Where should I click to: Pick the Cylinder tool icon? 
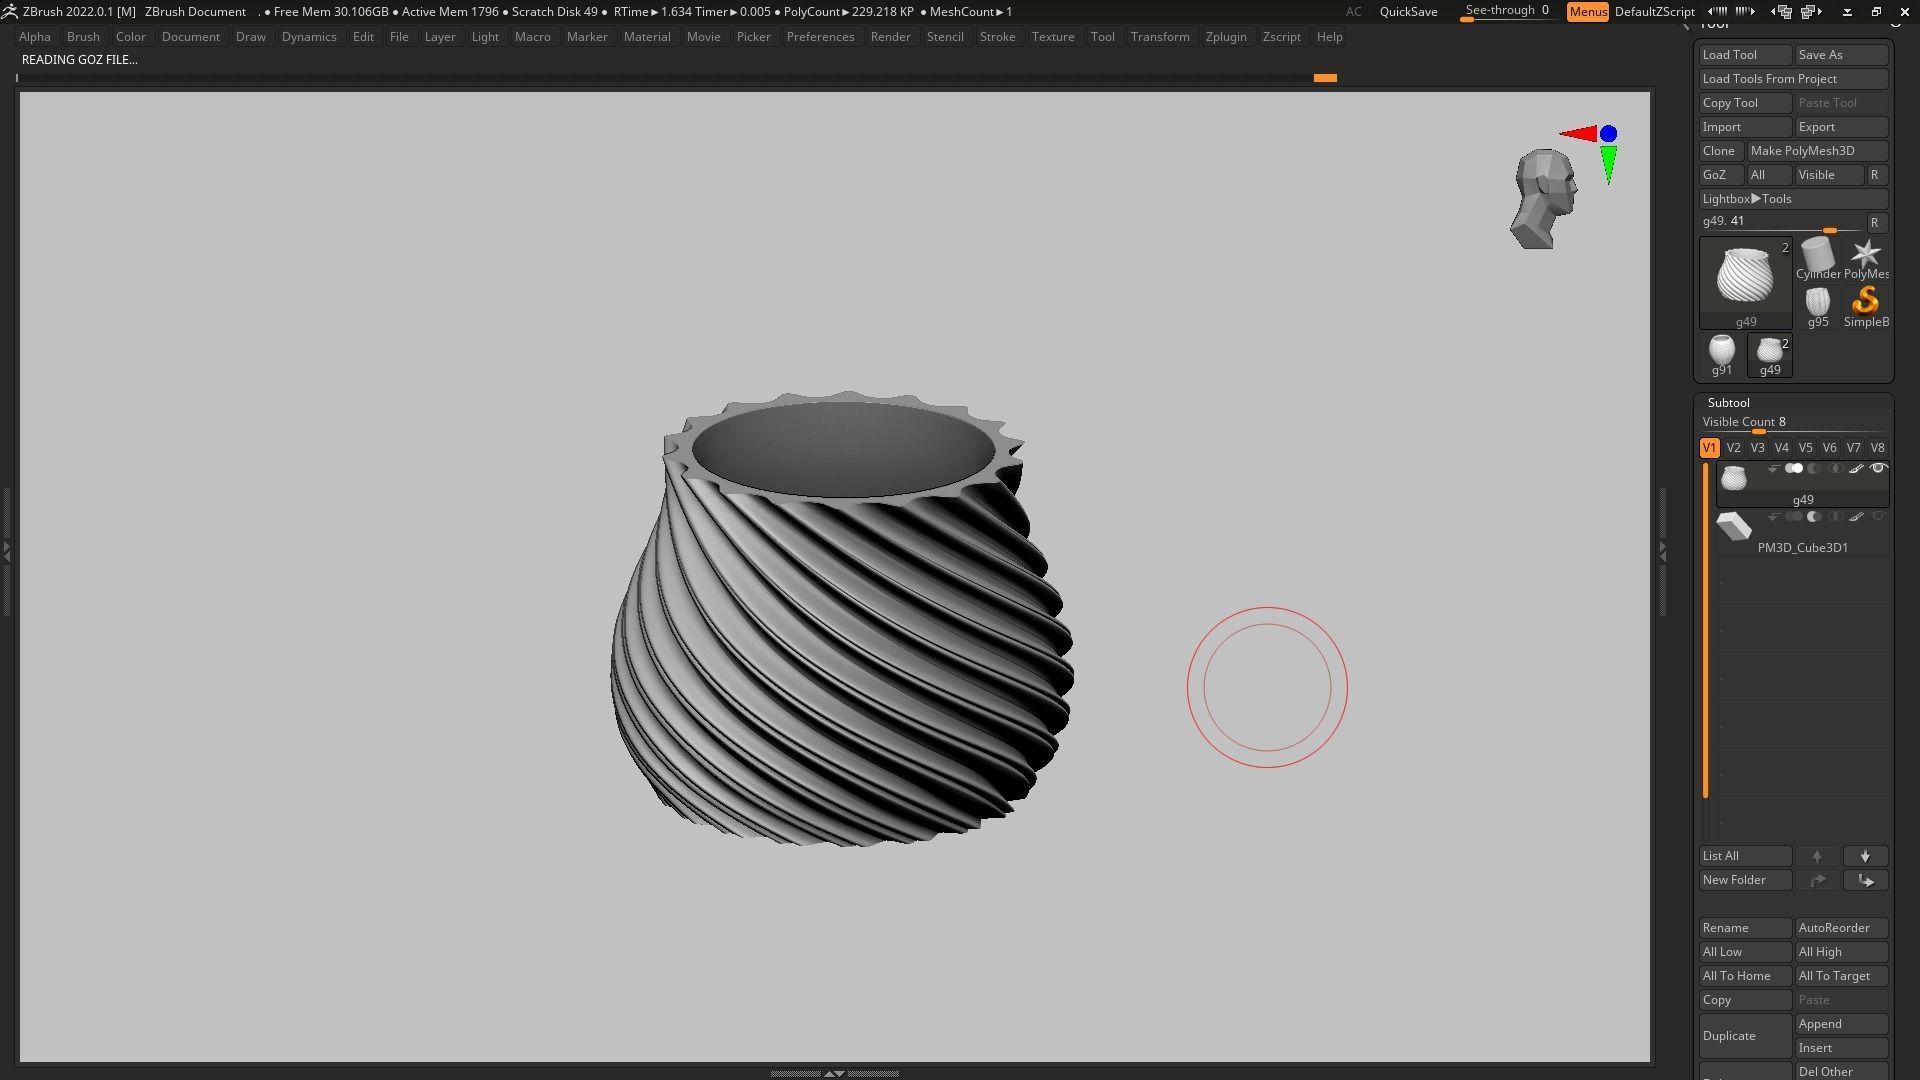click(x=1818, y=258)
